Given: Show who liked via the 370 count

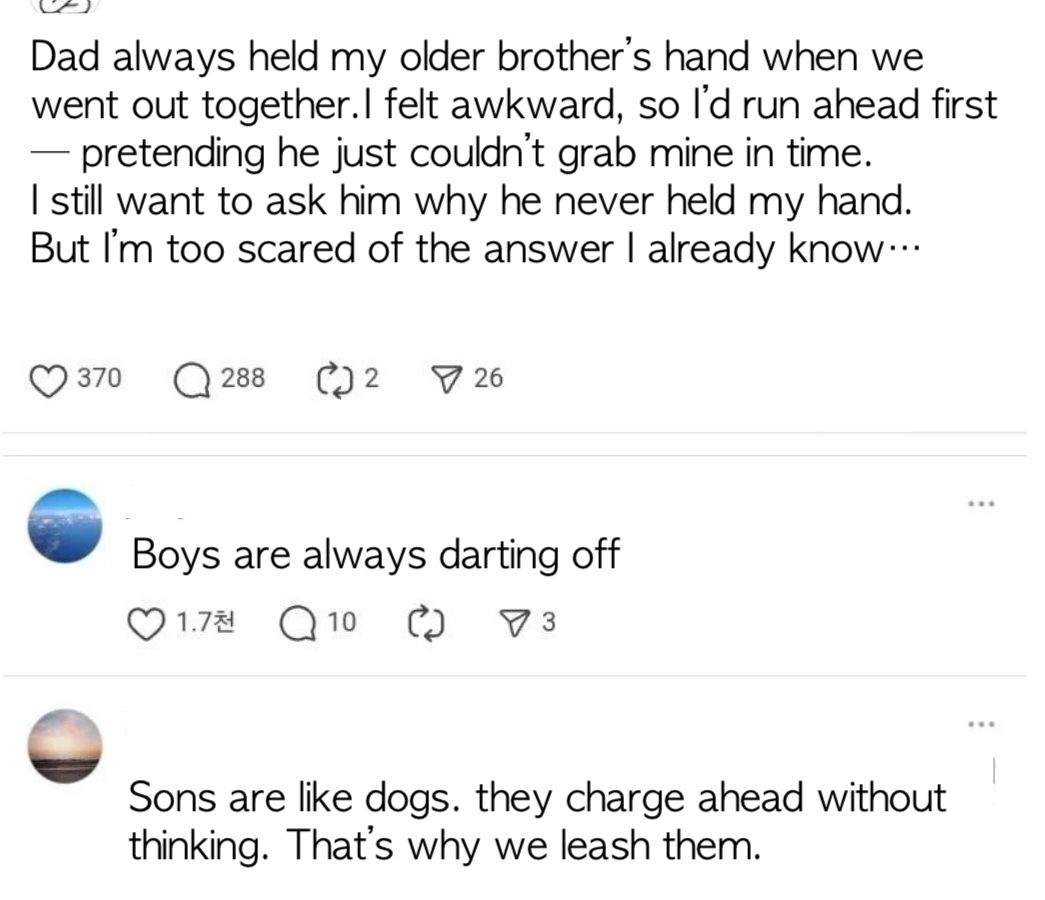Looking at the screenshot, I should [x=101, y=379].
